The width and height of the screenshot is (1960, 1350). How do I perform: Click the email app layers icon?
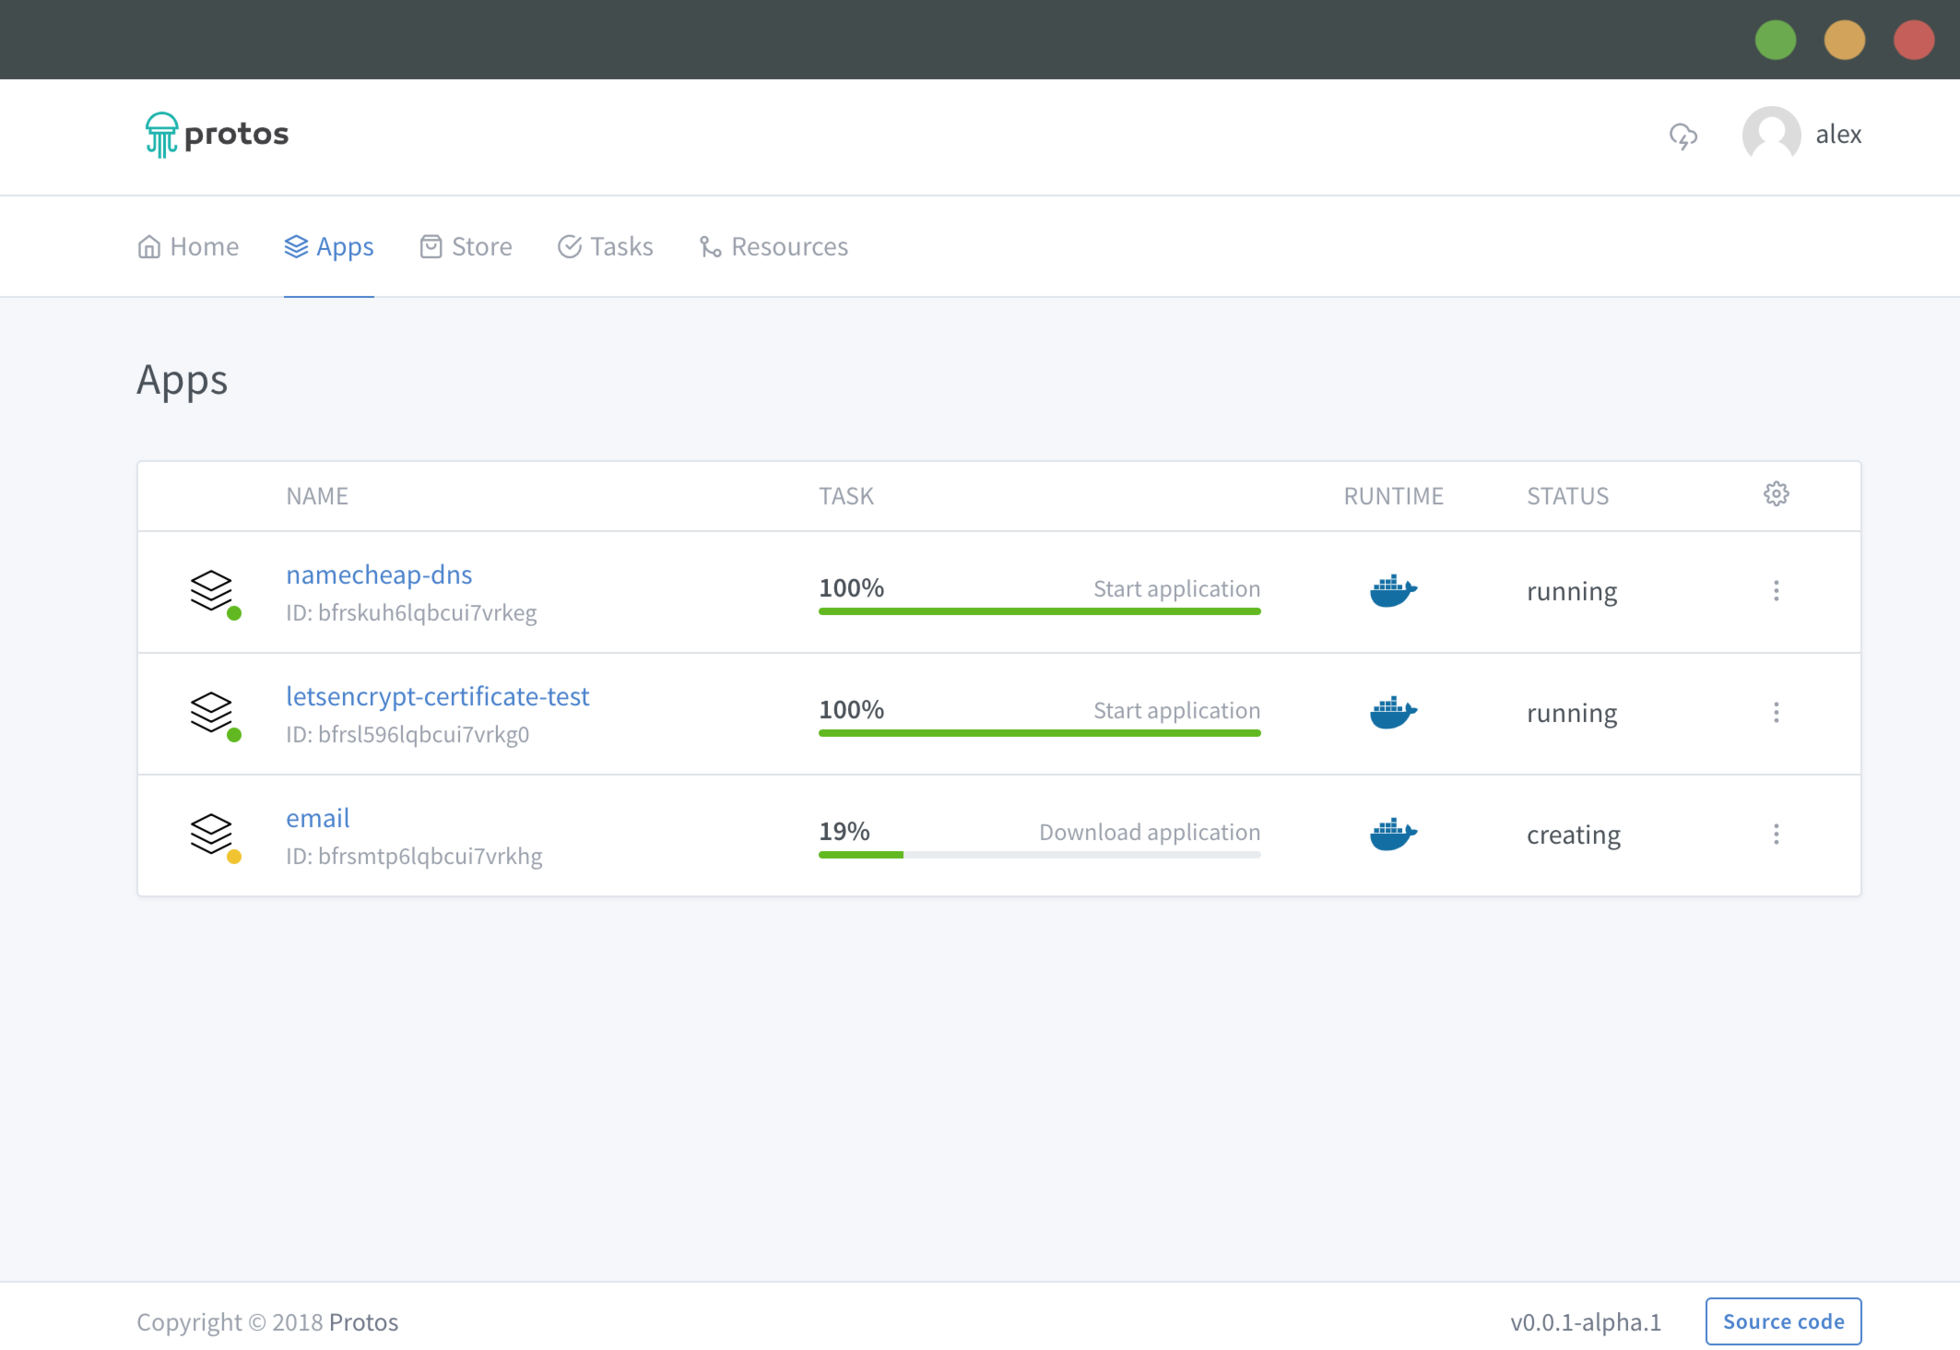[212, 834]
